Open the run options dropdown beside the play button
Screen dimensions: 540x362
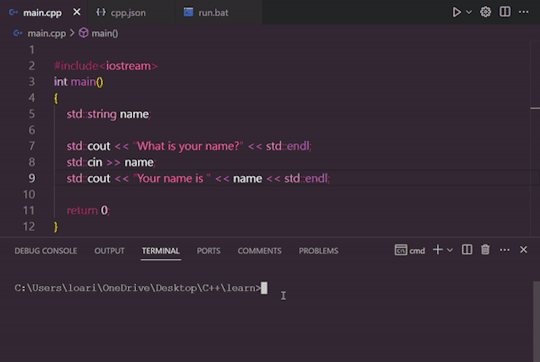[469, 12]
